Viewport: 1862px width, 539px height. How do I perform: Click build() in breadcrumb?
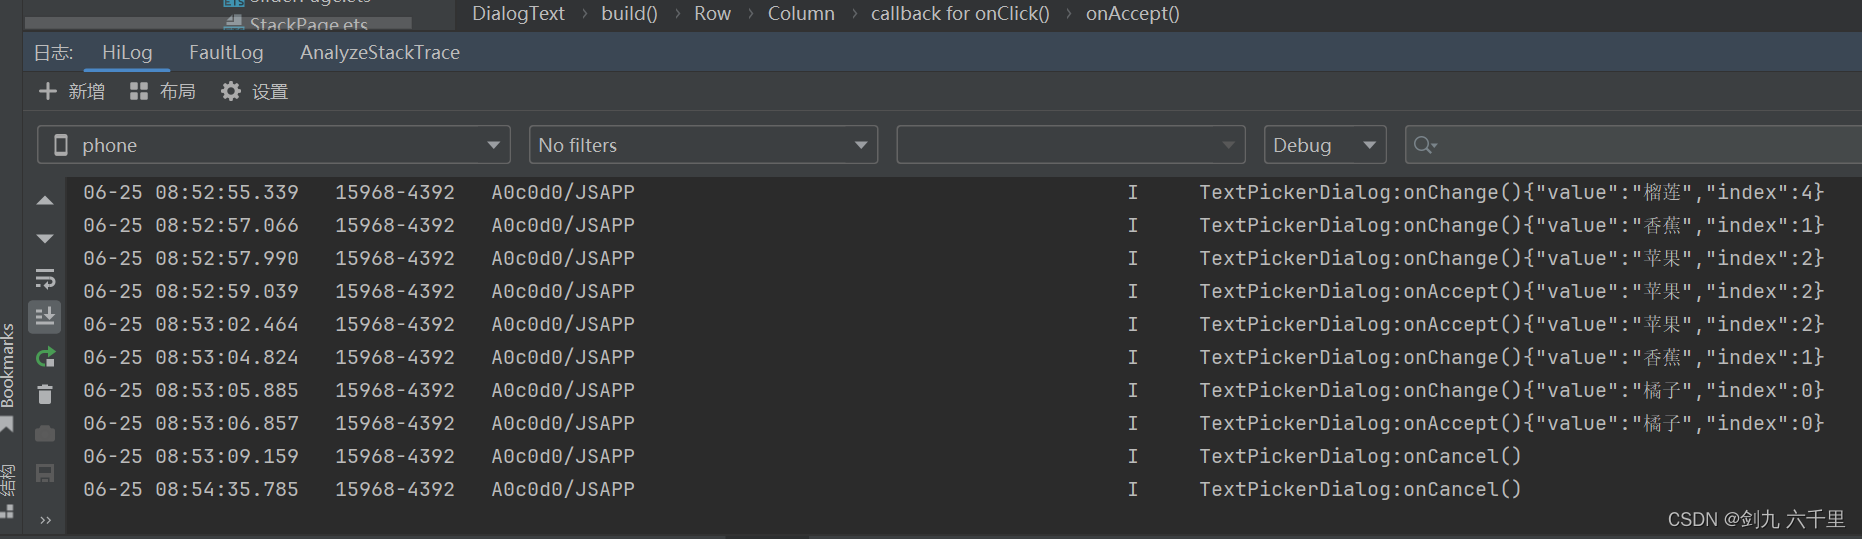[x=629, y=14]
